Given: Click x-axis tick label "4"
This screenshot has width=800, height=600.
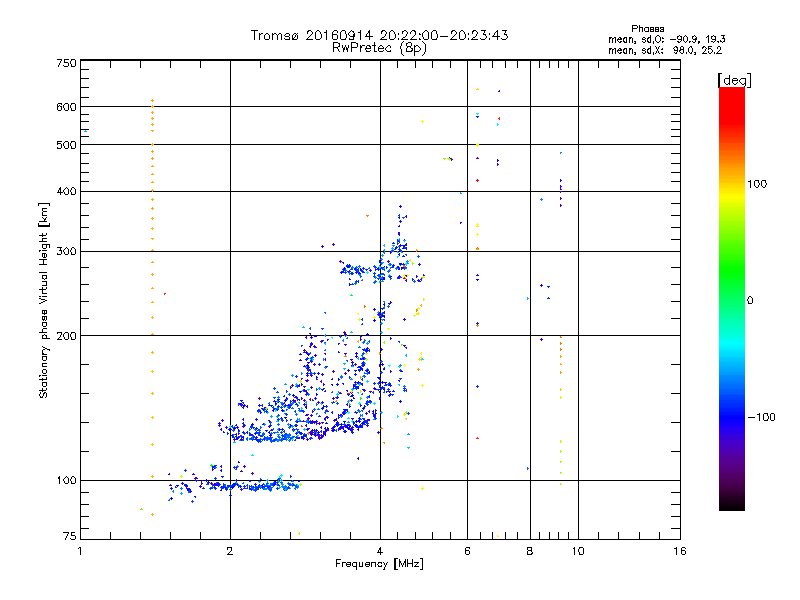Looking at the screenshot, I should tap(380, 551).
